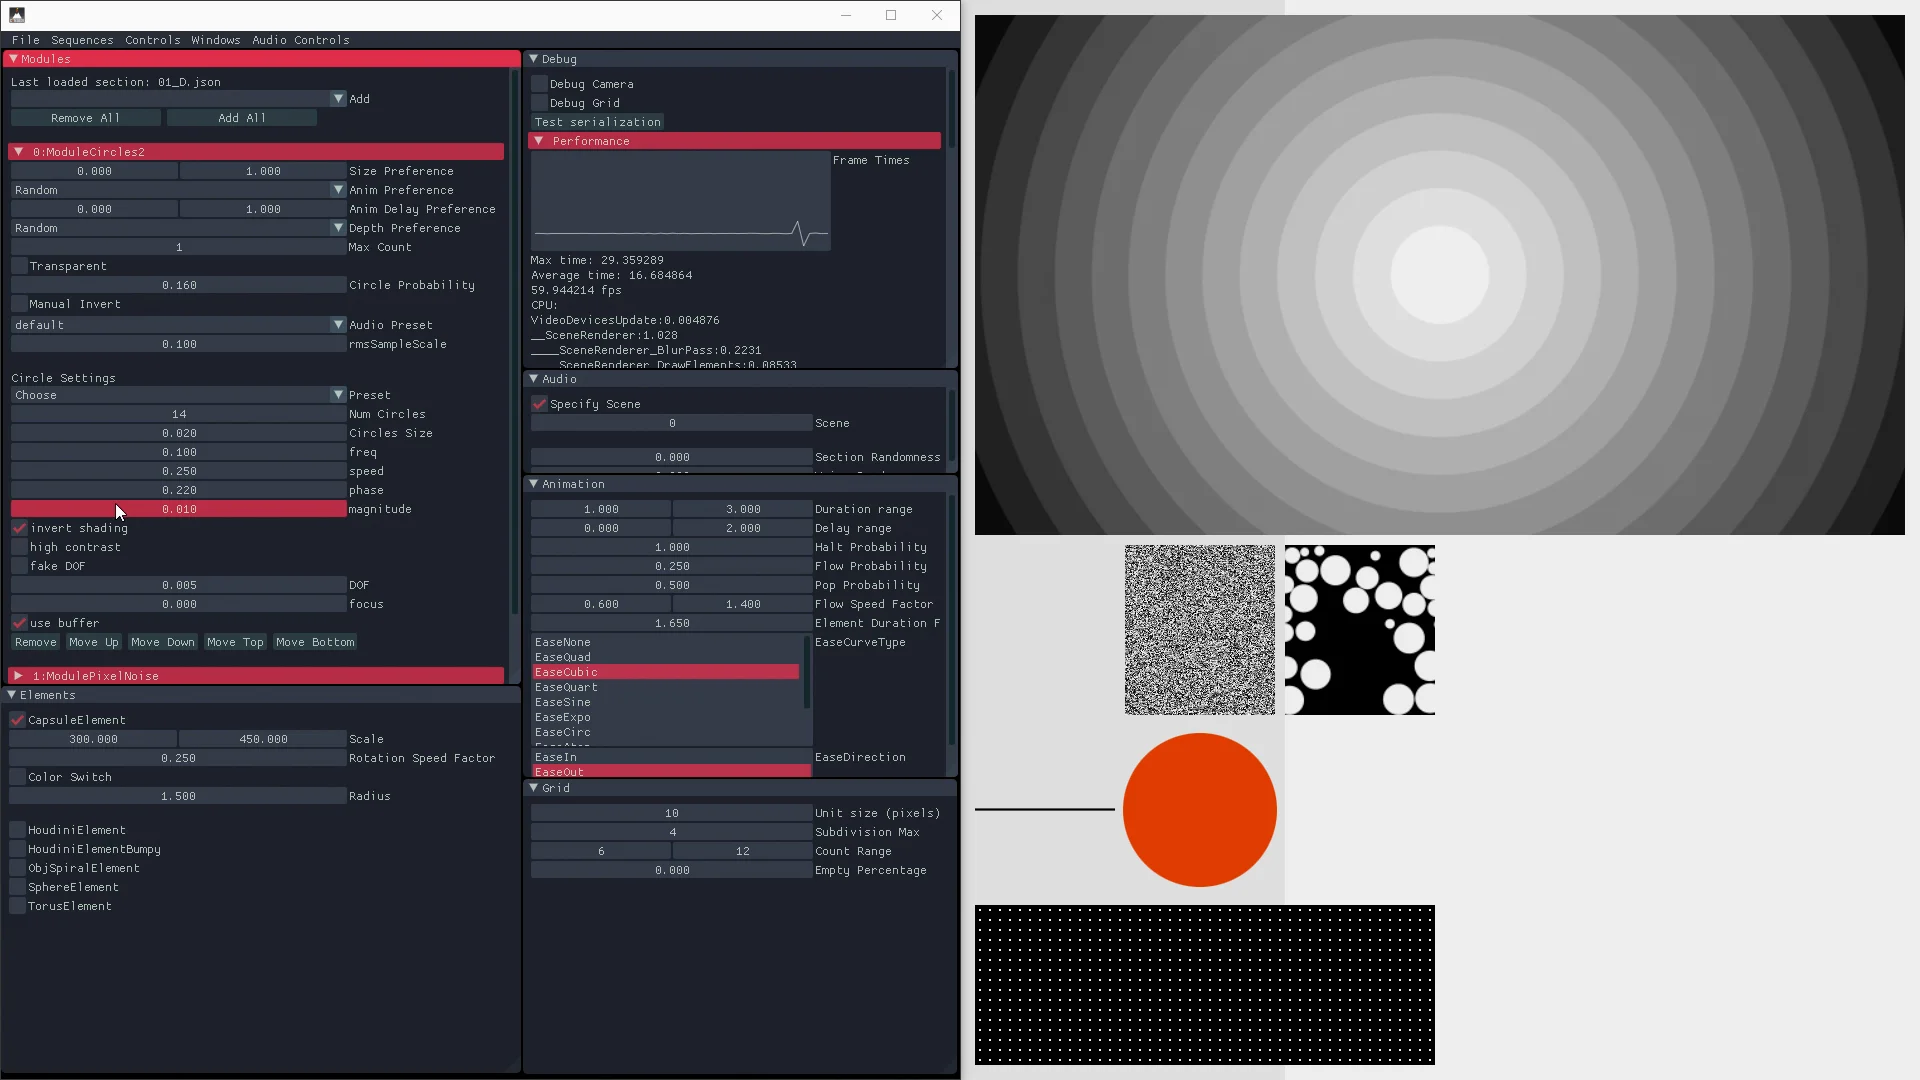Enable the TorusElement checkbox
Screen dimensions: 1920x1080
pos(17,906)
